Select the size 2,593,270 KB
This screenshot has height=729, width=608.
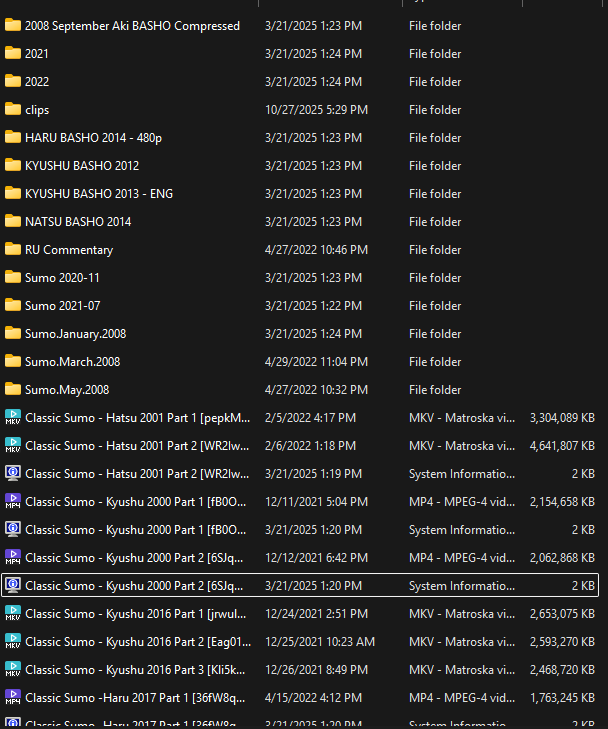[x=562, y=642]
